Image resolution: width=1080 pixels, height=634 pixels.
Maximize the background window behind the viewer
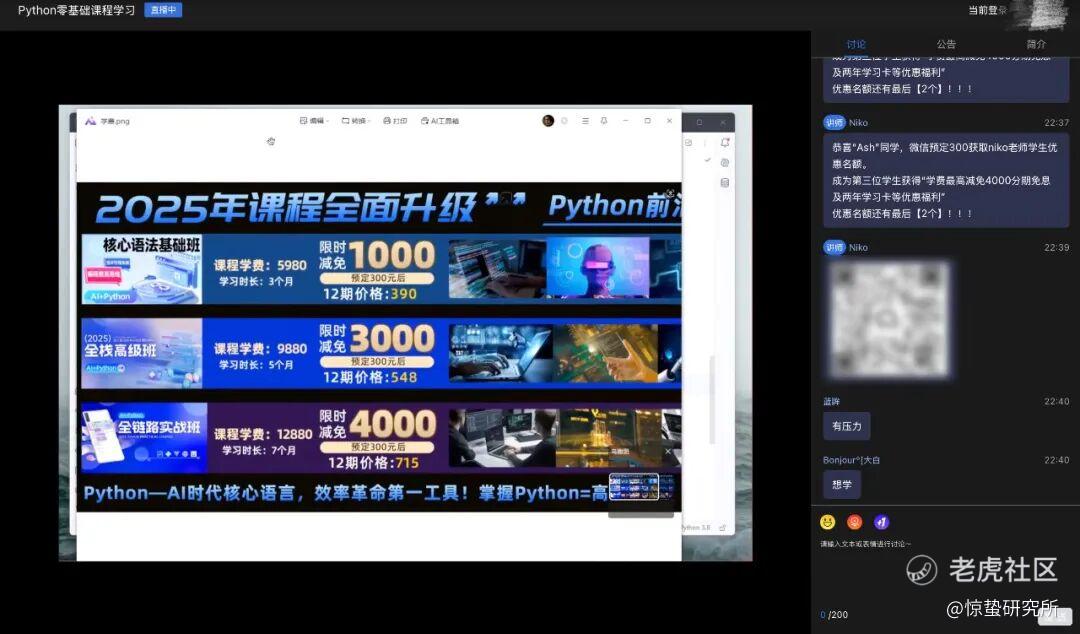click(699, 122)
